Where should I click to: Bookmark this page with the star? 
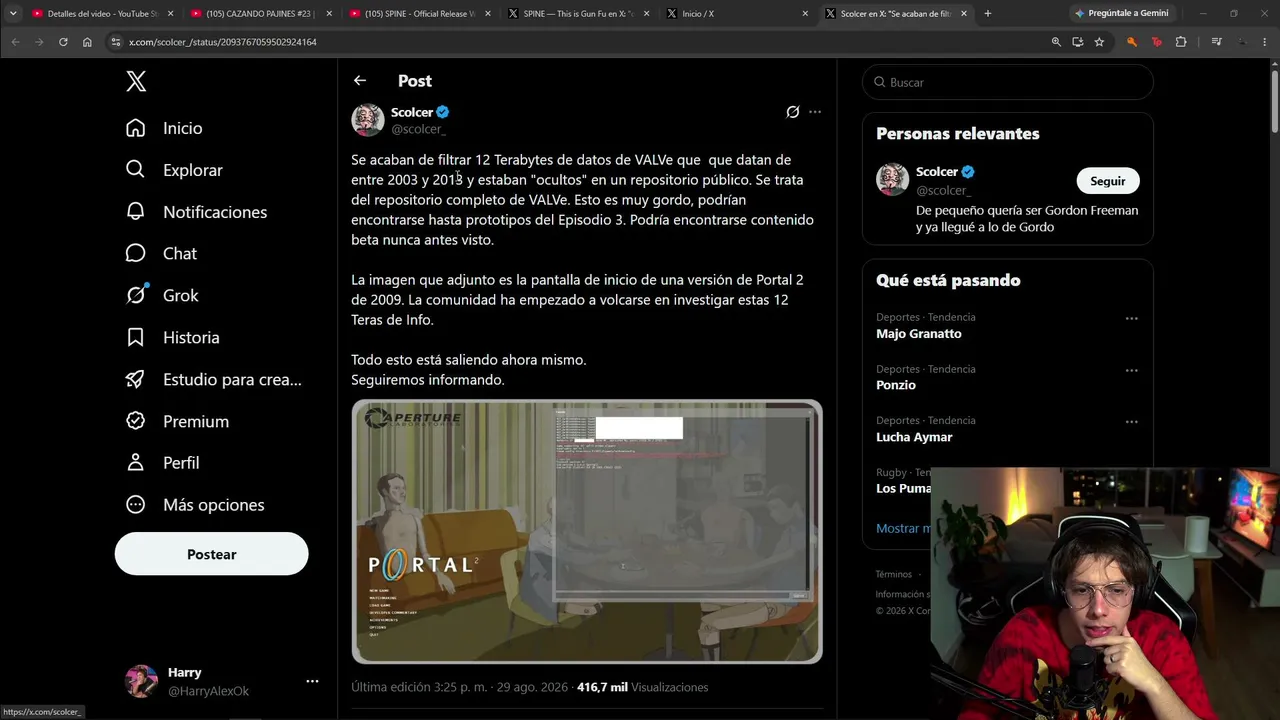pyautogui.click(x=1099, y=42)
